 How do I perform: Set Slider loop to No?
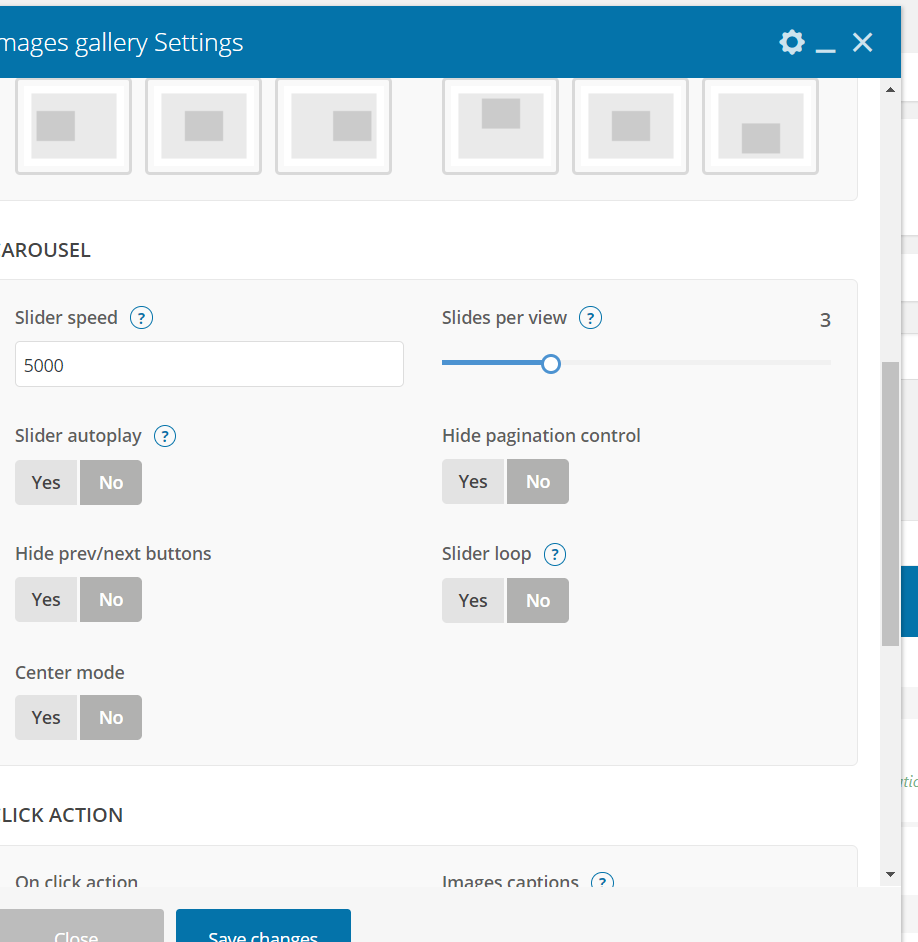(538, 600)
